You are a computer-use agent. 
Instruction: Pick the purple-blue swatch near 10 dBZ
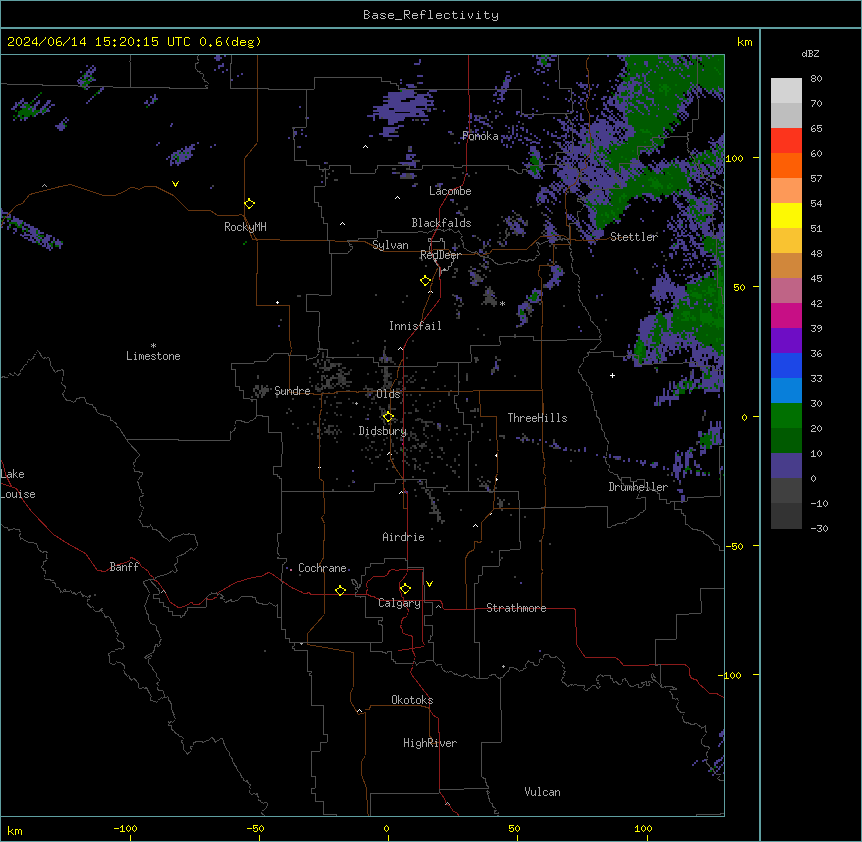pyautogui.click(x=786, y=466)
